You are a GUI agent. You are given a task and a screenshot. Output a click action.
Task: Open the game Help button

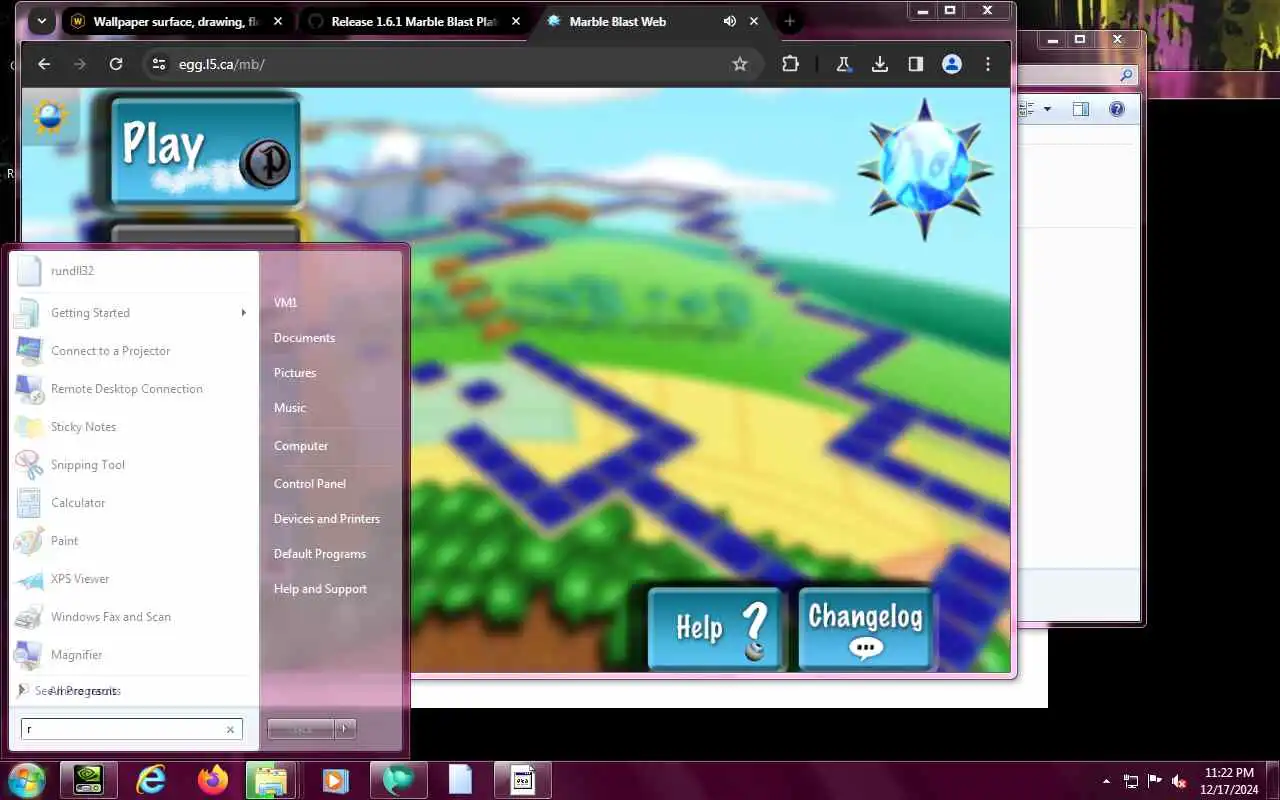click(x=716, y=628)
